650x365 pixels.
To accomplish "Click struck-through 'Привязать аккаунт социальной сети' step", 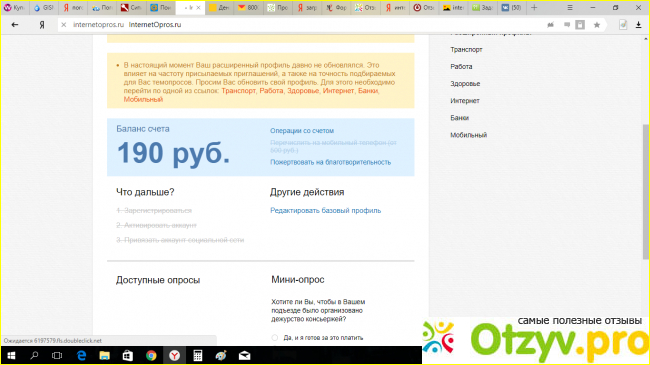I will pos(184,240).
